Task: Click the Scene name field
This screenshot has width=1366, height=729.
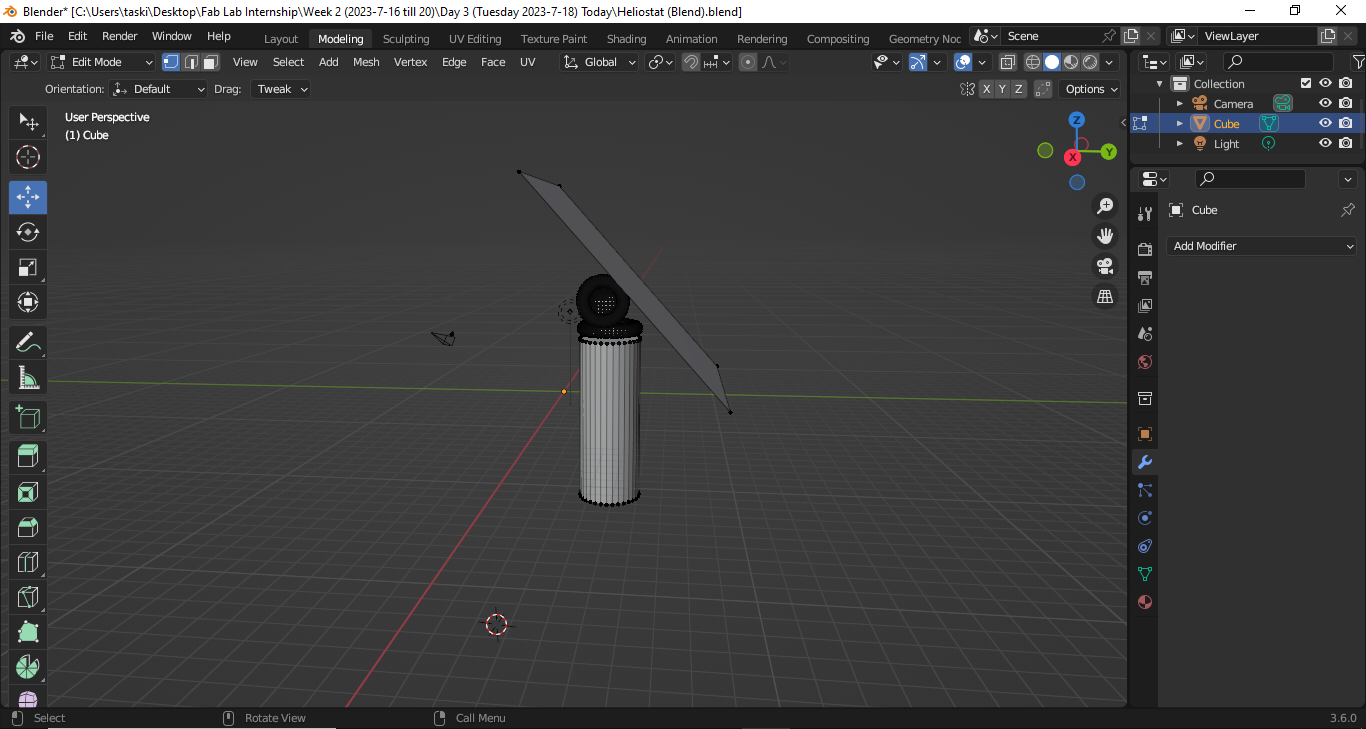Action: [1050, 36]
